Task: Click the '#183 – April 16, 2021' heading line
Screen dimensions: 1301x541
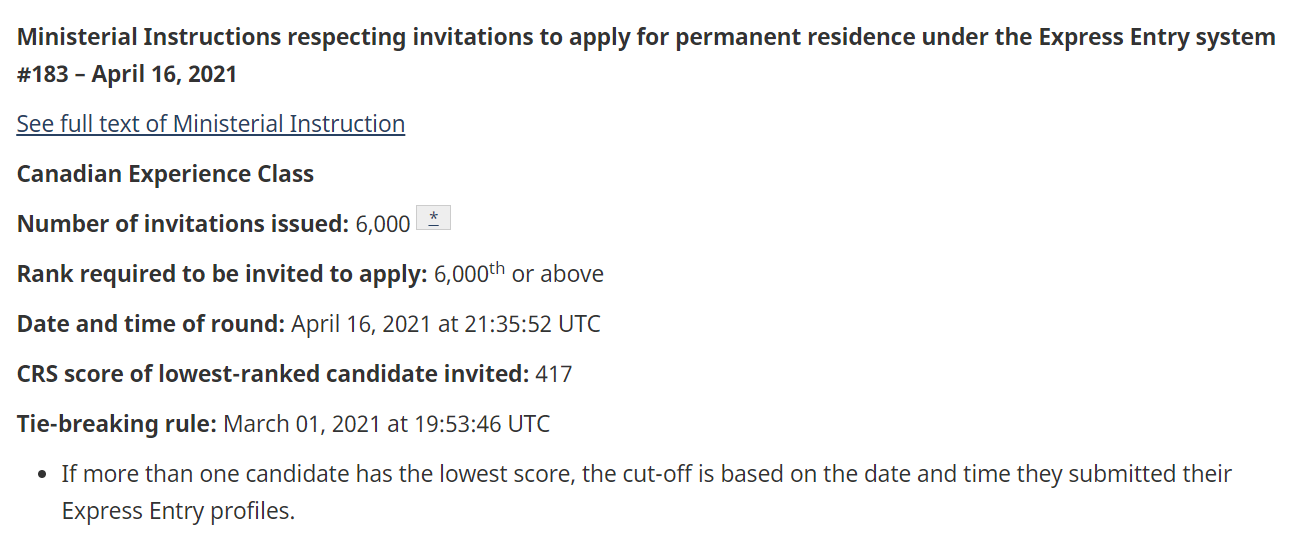Action: tap(127, 75)
